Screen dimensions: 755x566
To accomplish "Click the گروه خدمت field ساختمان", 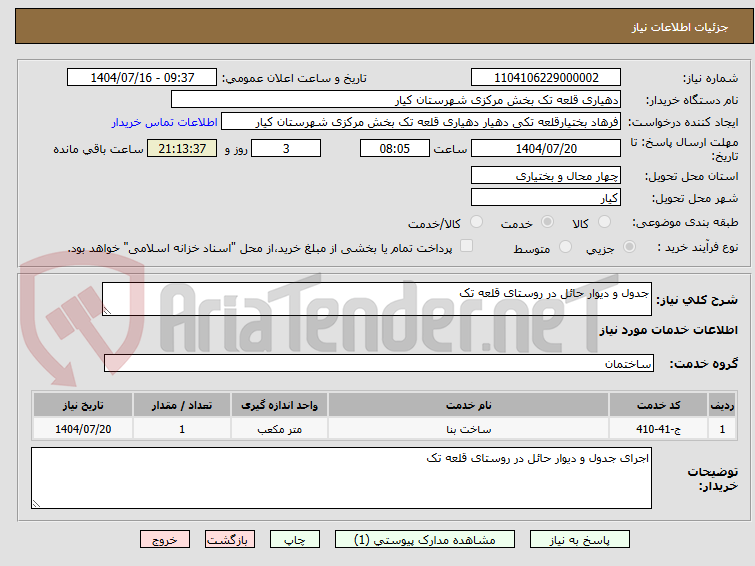I will 379,363.
